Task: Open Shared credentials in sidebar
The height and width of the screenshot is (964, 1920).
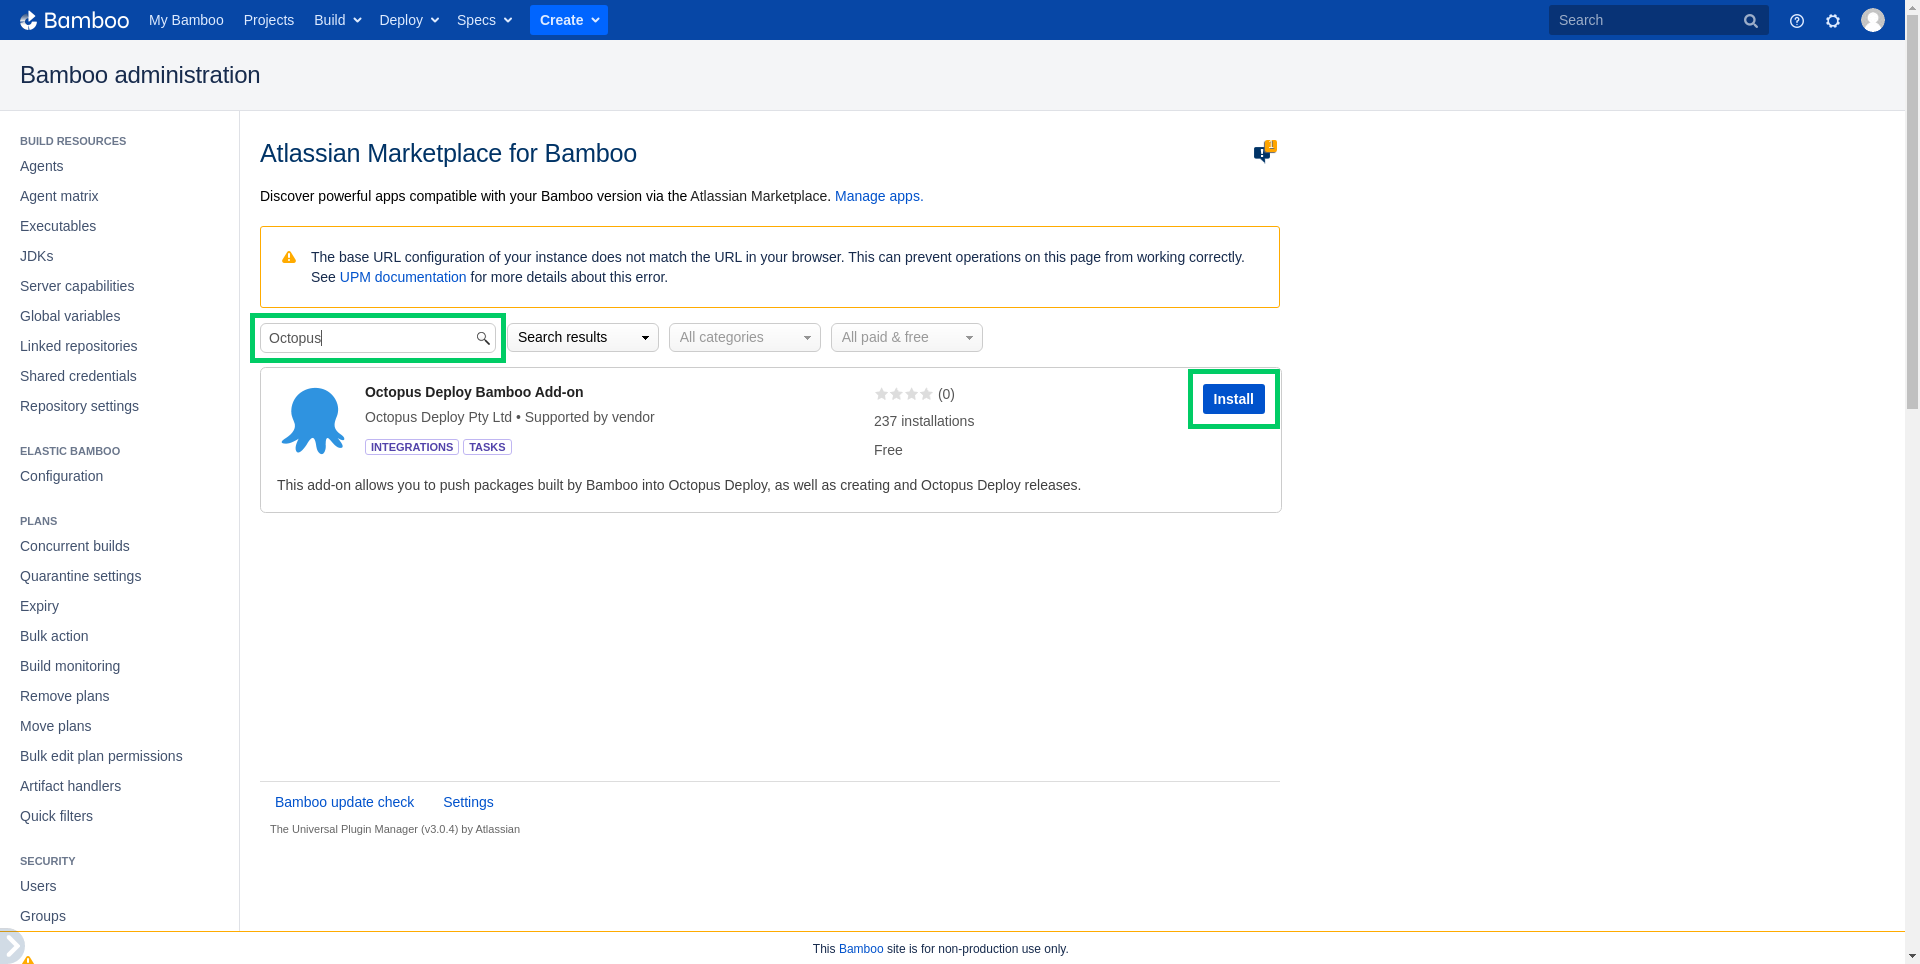Action: tap(78, 376)
